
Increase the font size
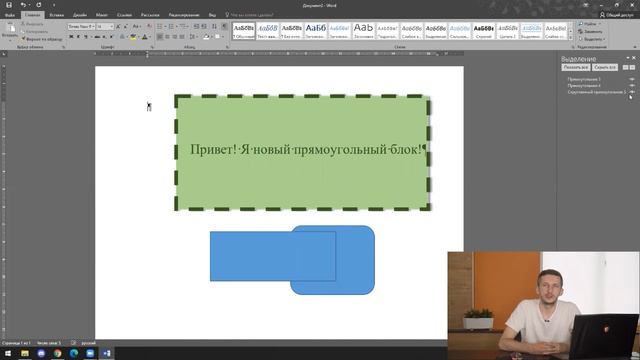click(x=118, y=27)
